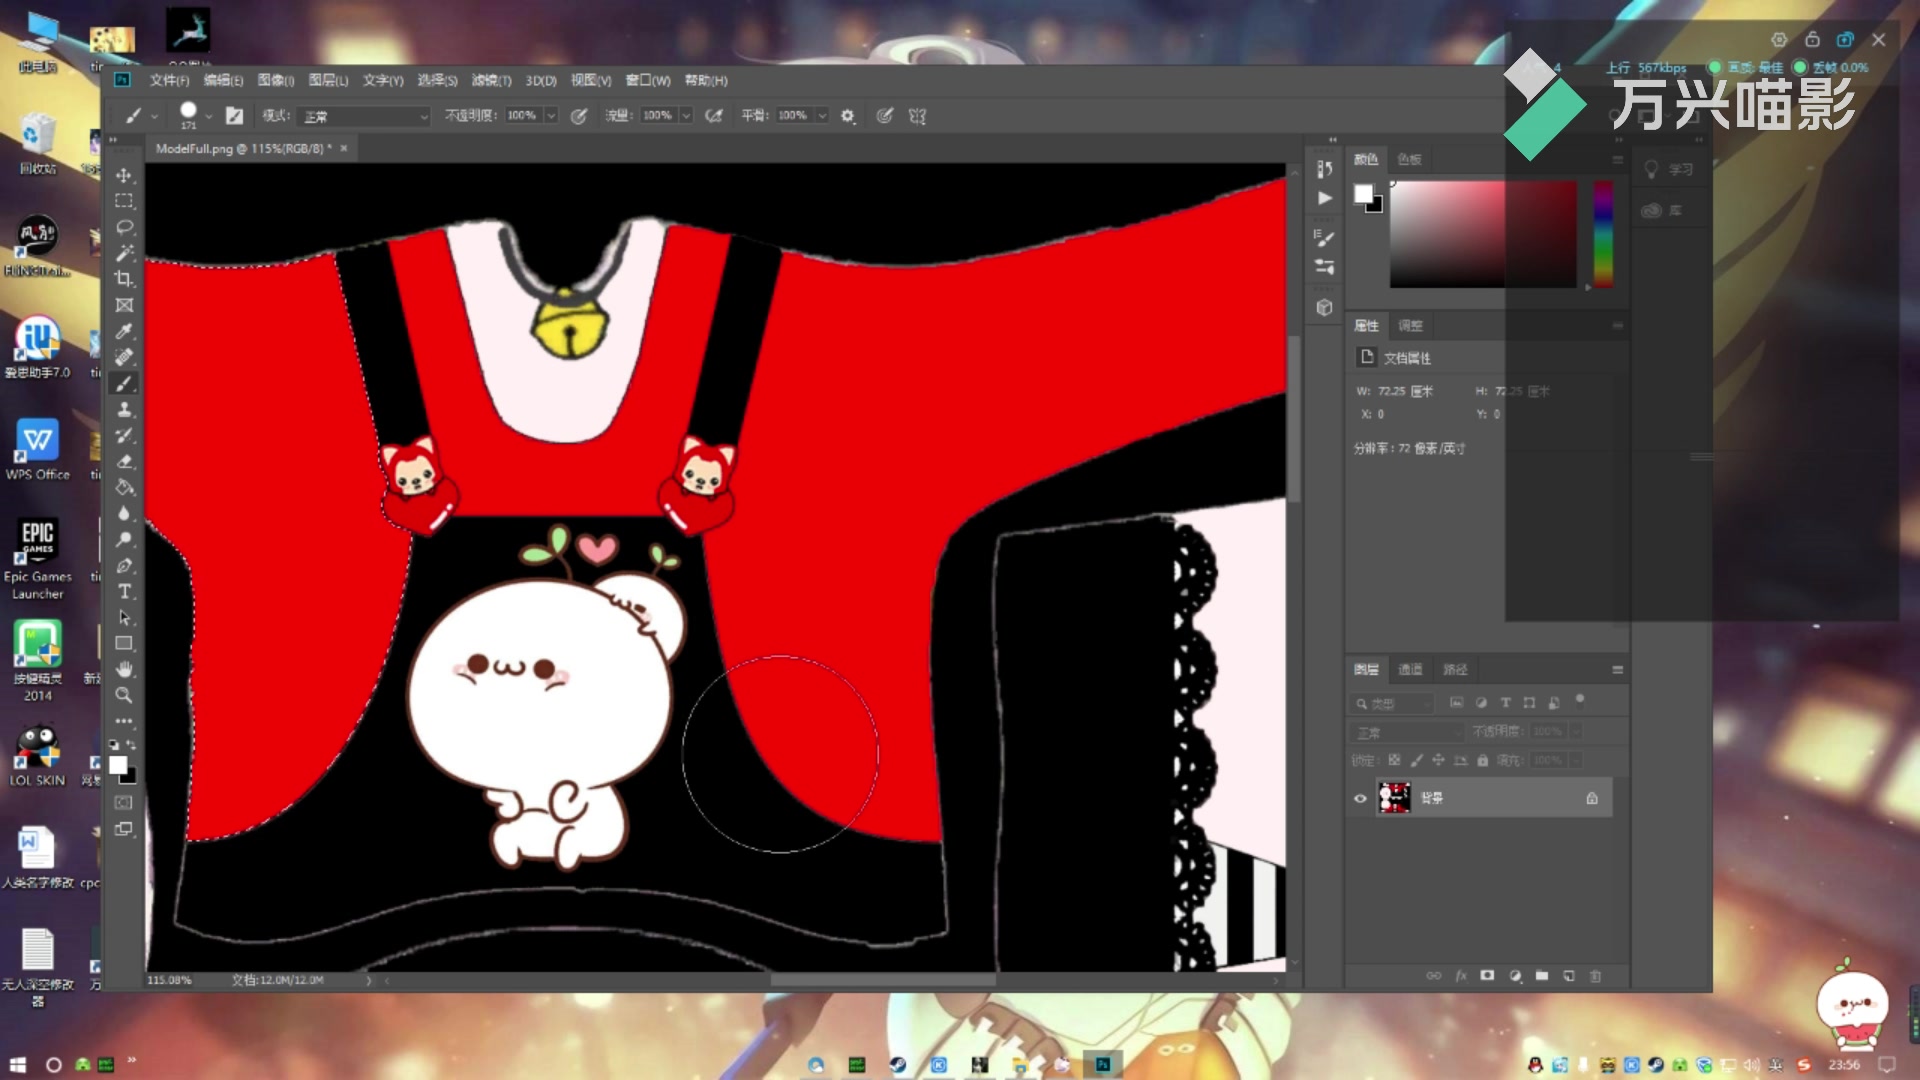
Task: Open the Actions play-arrow panel icon
Action: (x=1324, y=198)
